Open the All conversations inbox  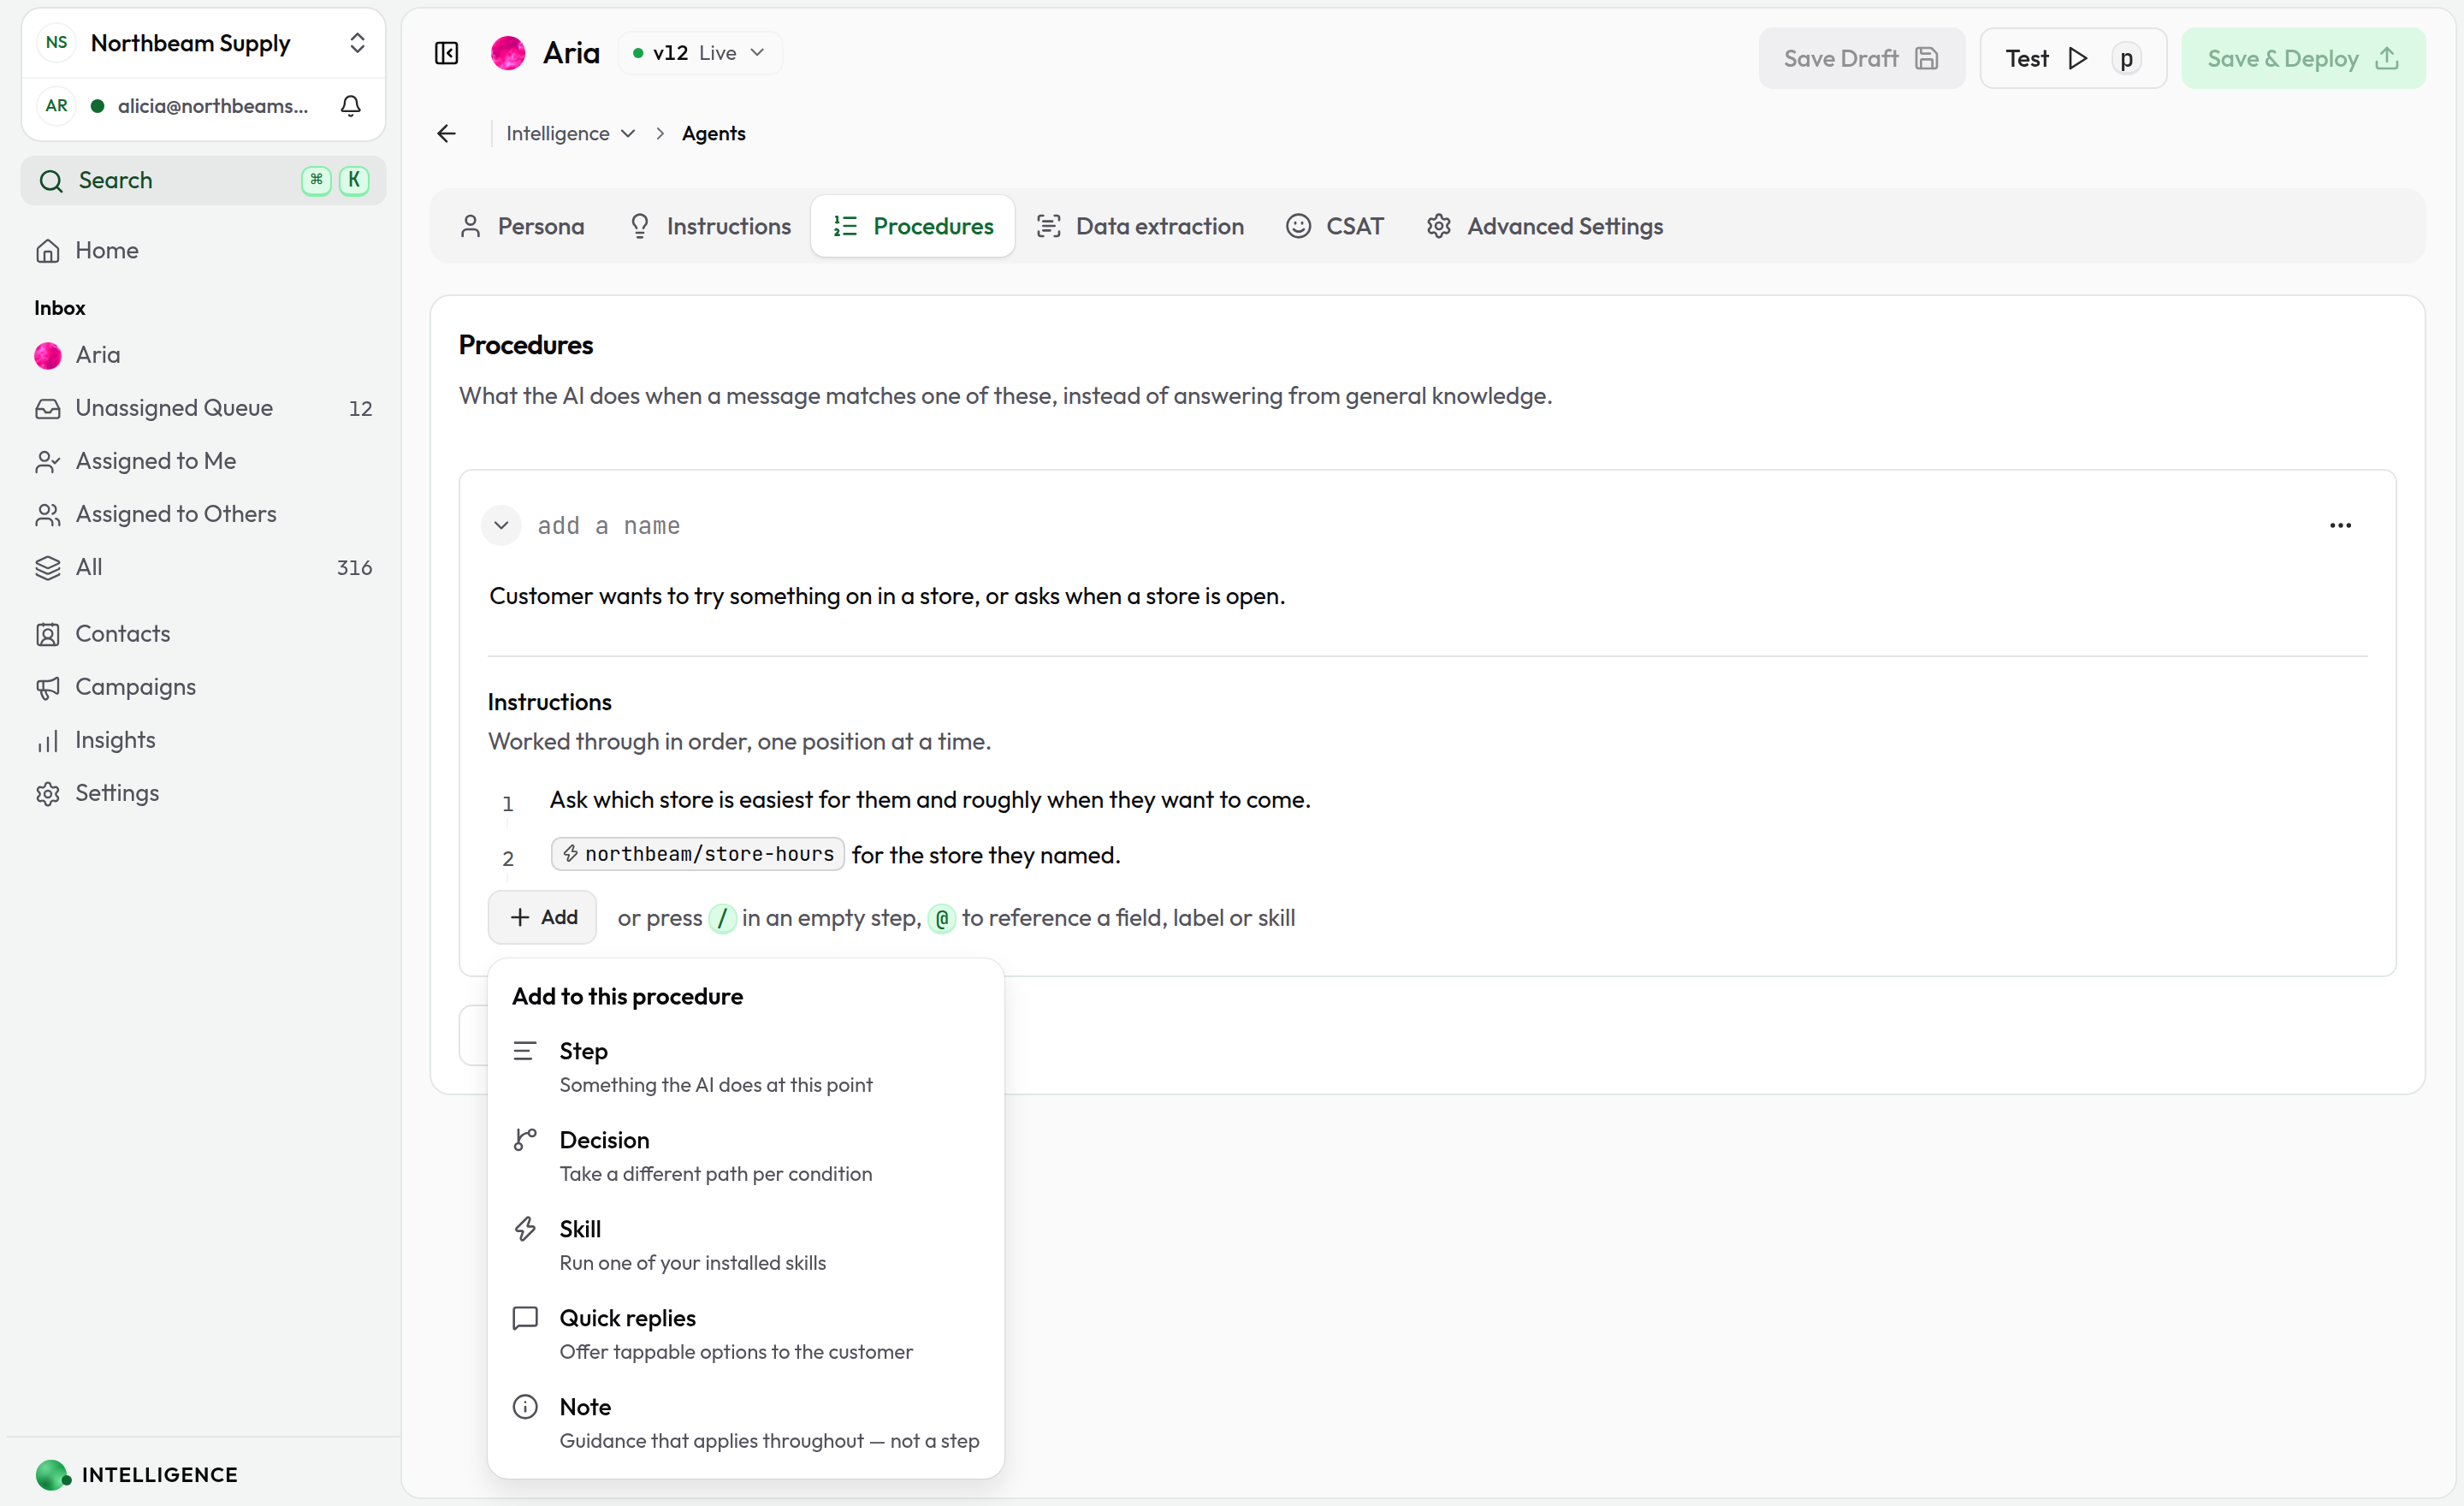(203, 567)
